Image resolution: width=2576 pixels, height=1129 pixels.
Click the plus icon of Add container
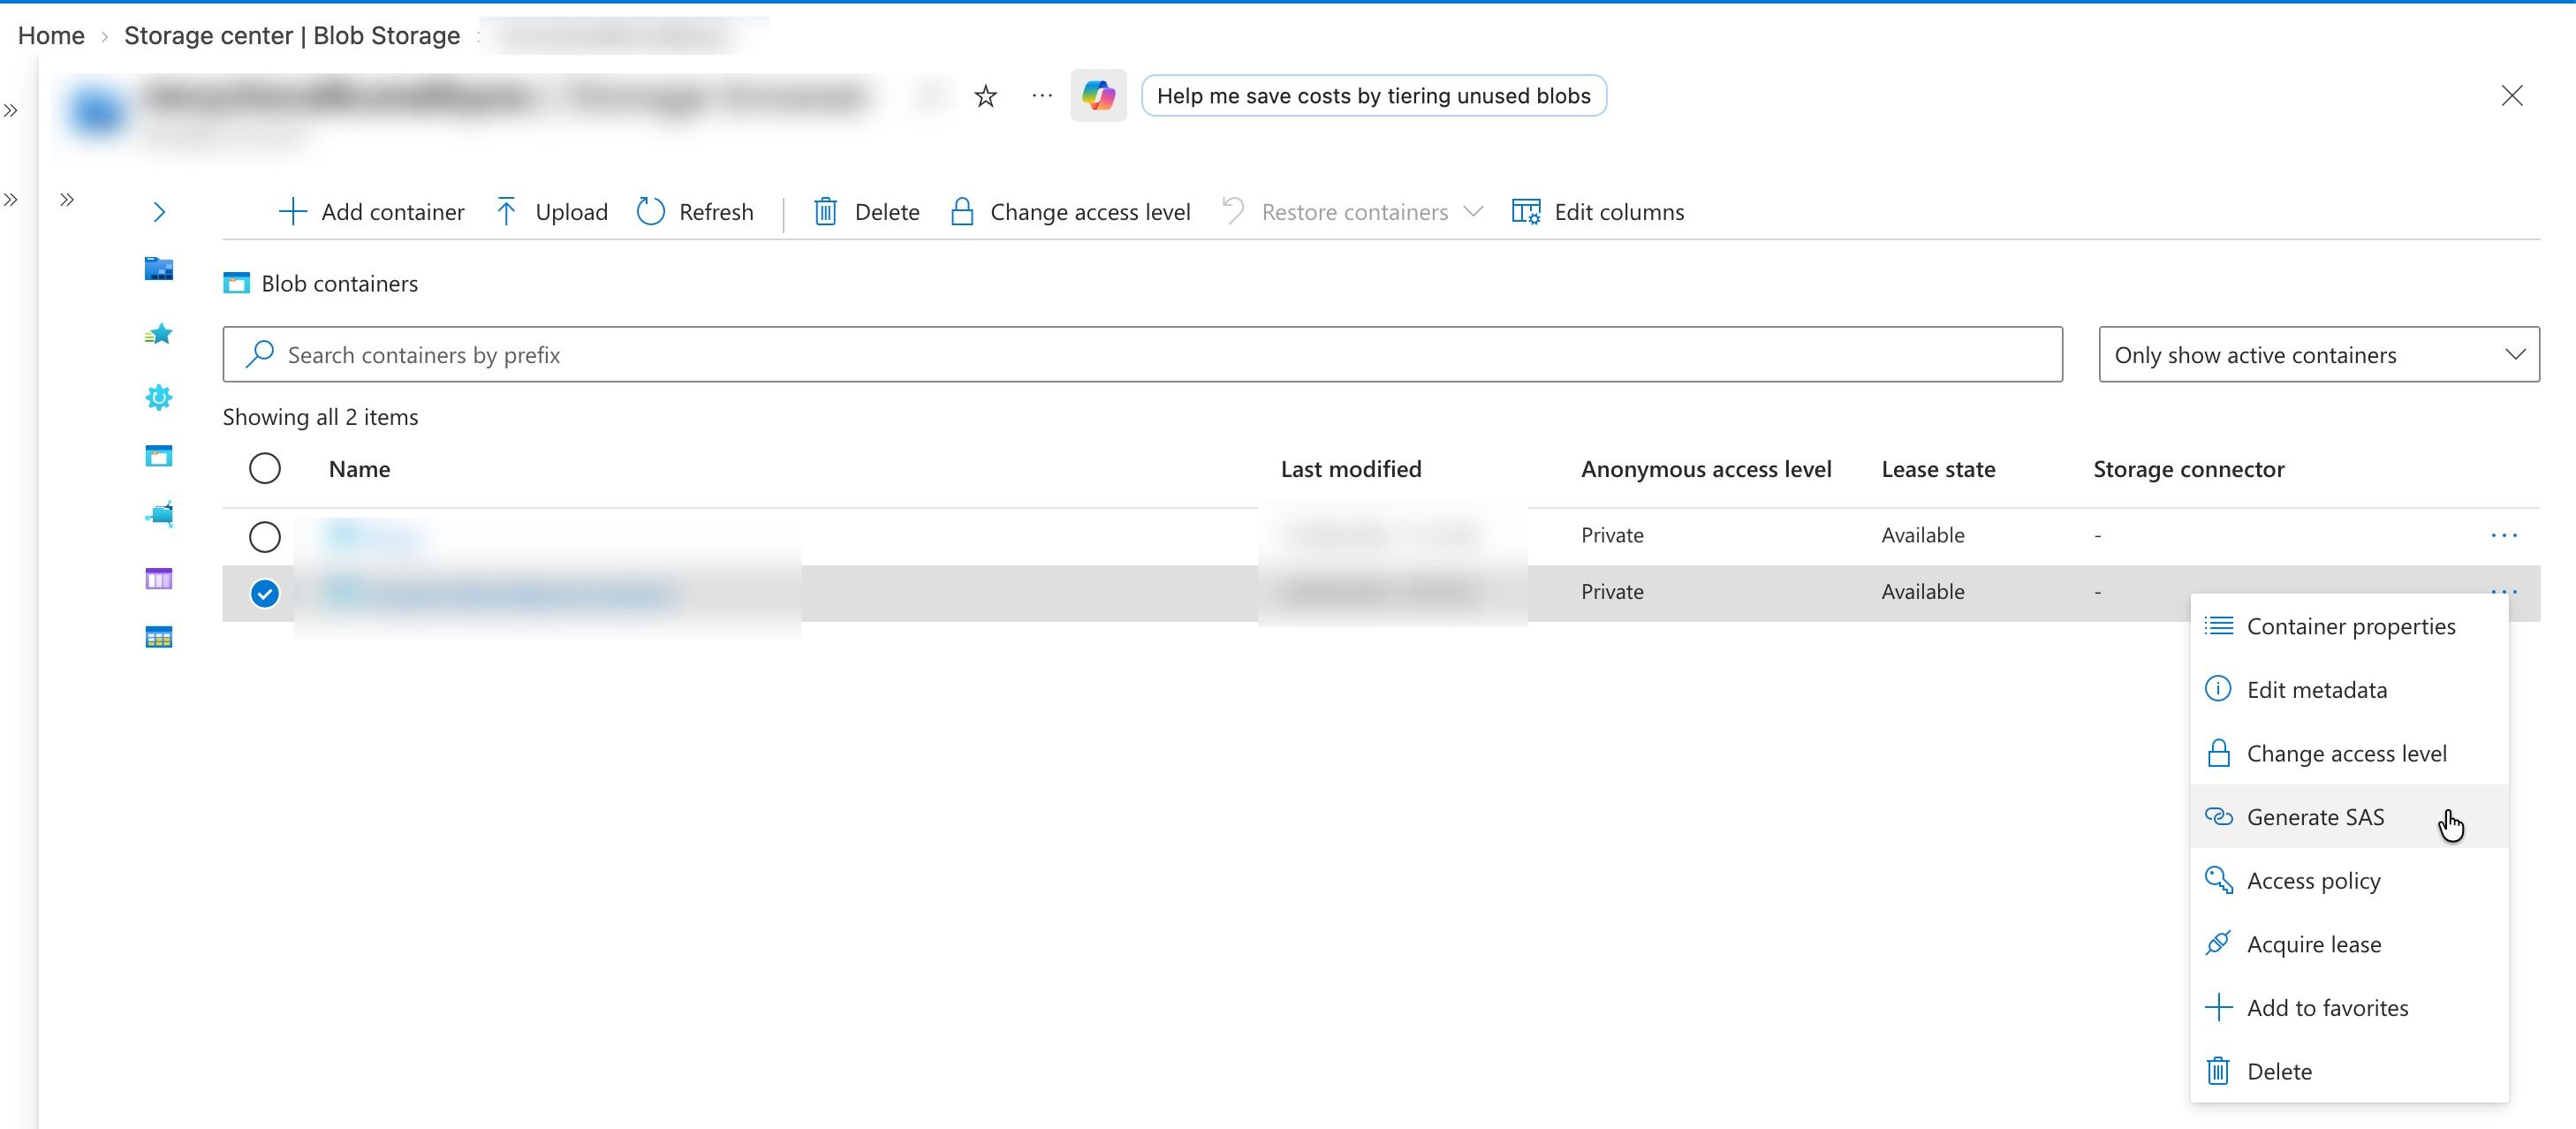[292, 212]
